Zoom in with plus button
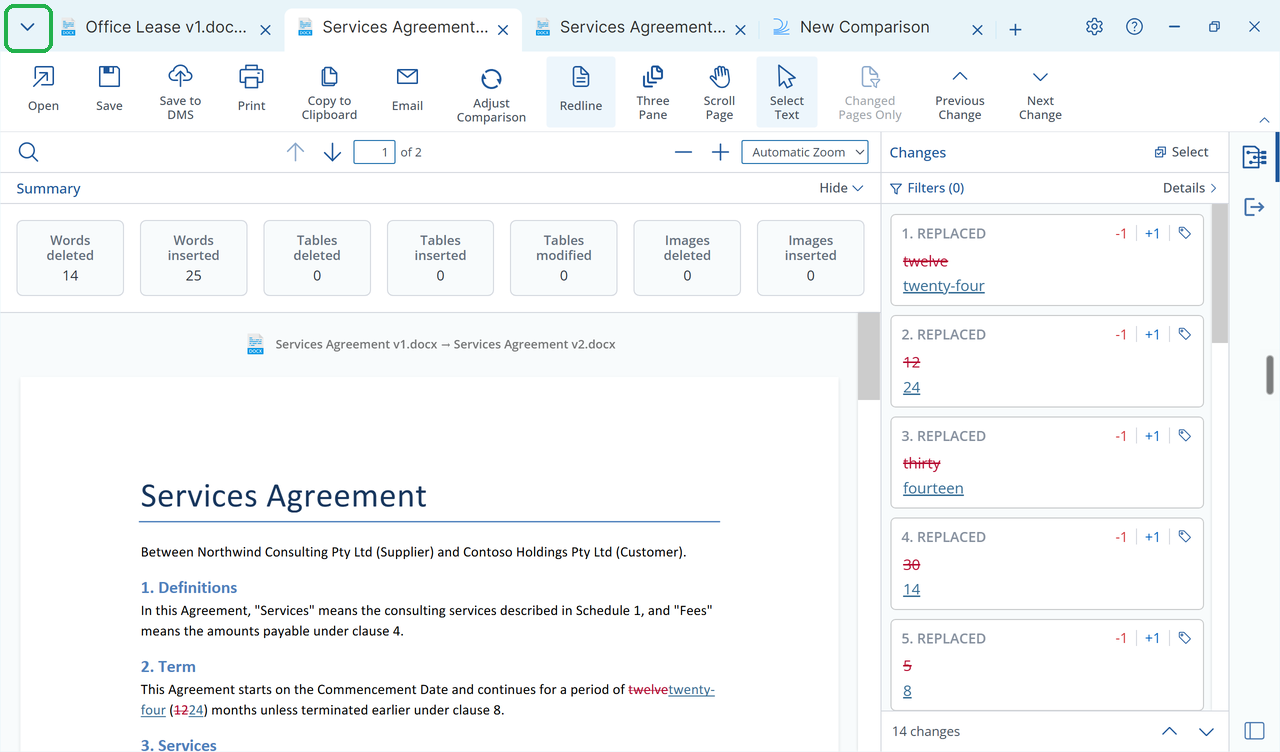Viewport: 1280px width, 752px height. click(720, 152)
